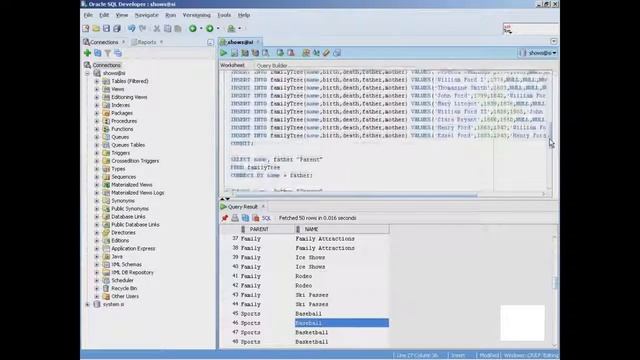Switch to the Reports tab
This screenshot has height=360, width=640.
click(x=147, y=42)
